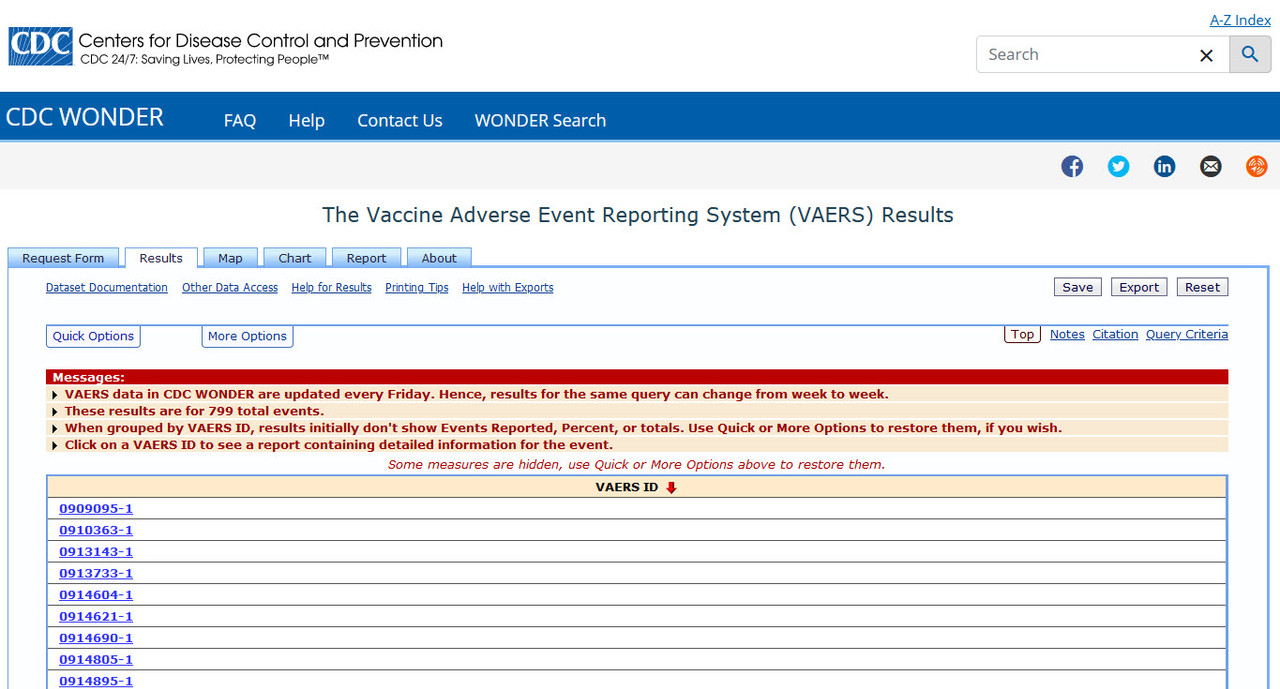Open the Dataset Documentation link

click(107, 288)
